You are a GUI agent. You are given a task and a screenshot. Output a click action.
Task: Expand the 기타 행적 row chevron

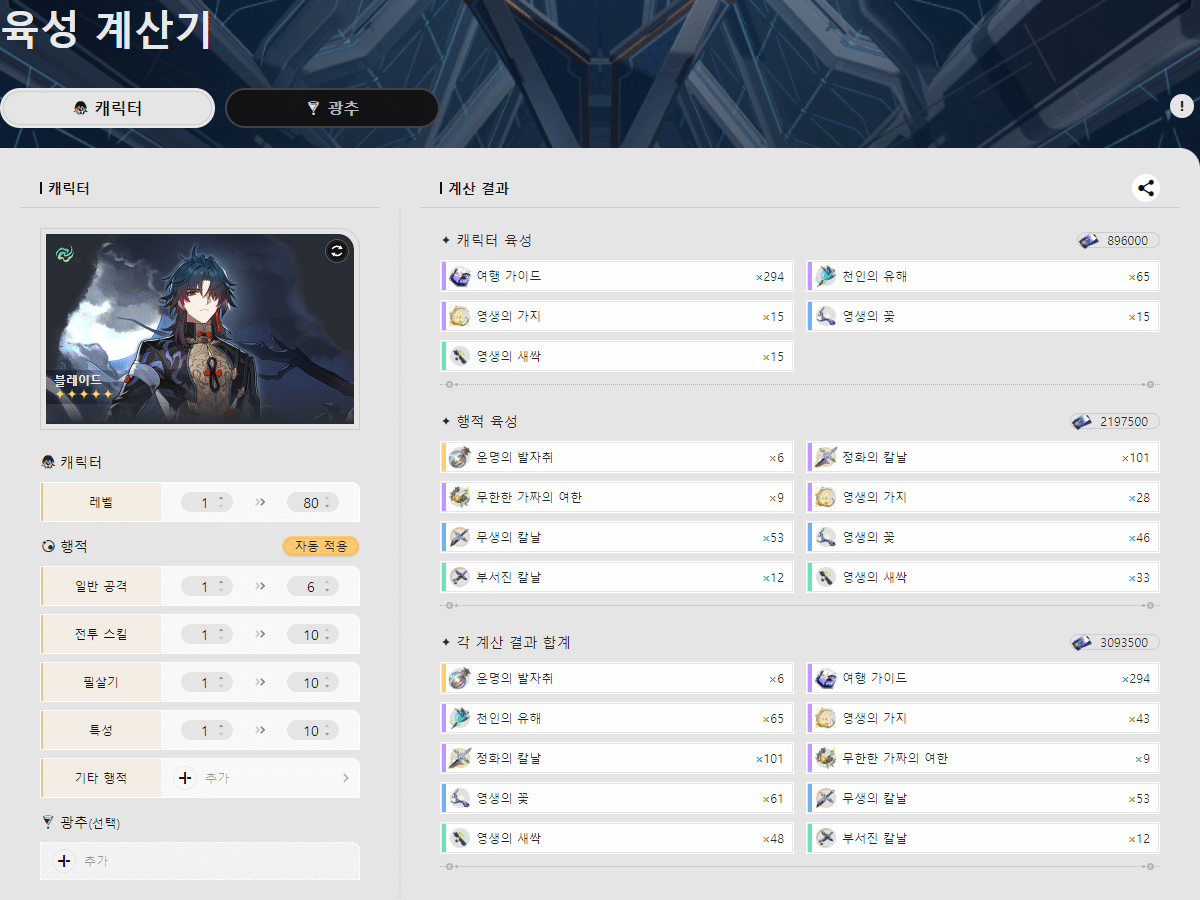click(x=346, y=777)
